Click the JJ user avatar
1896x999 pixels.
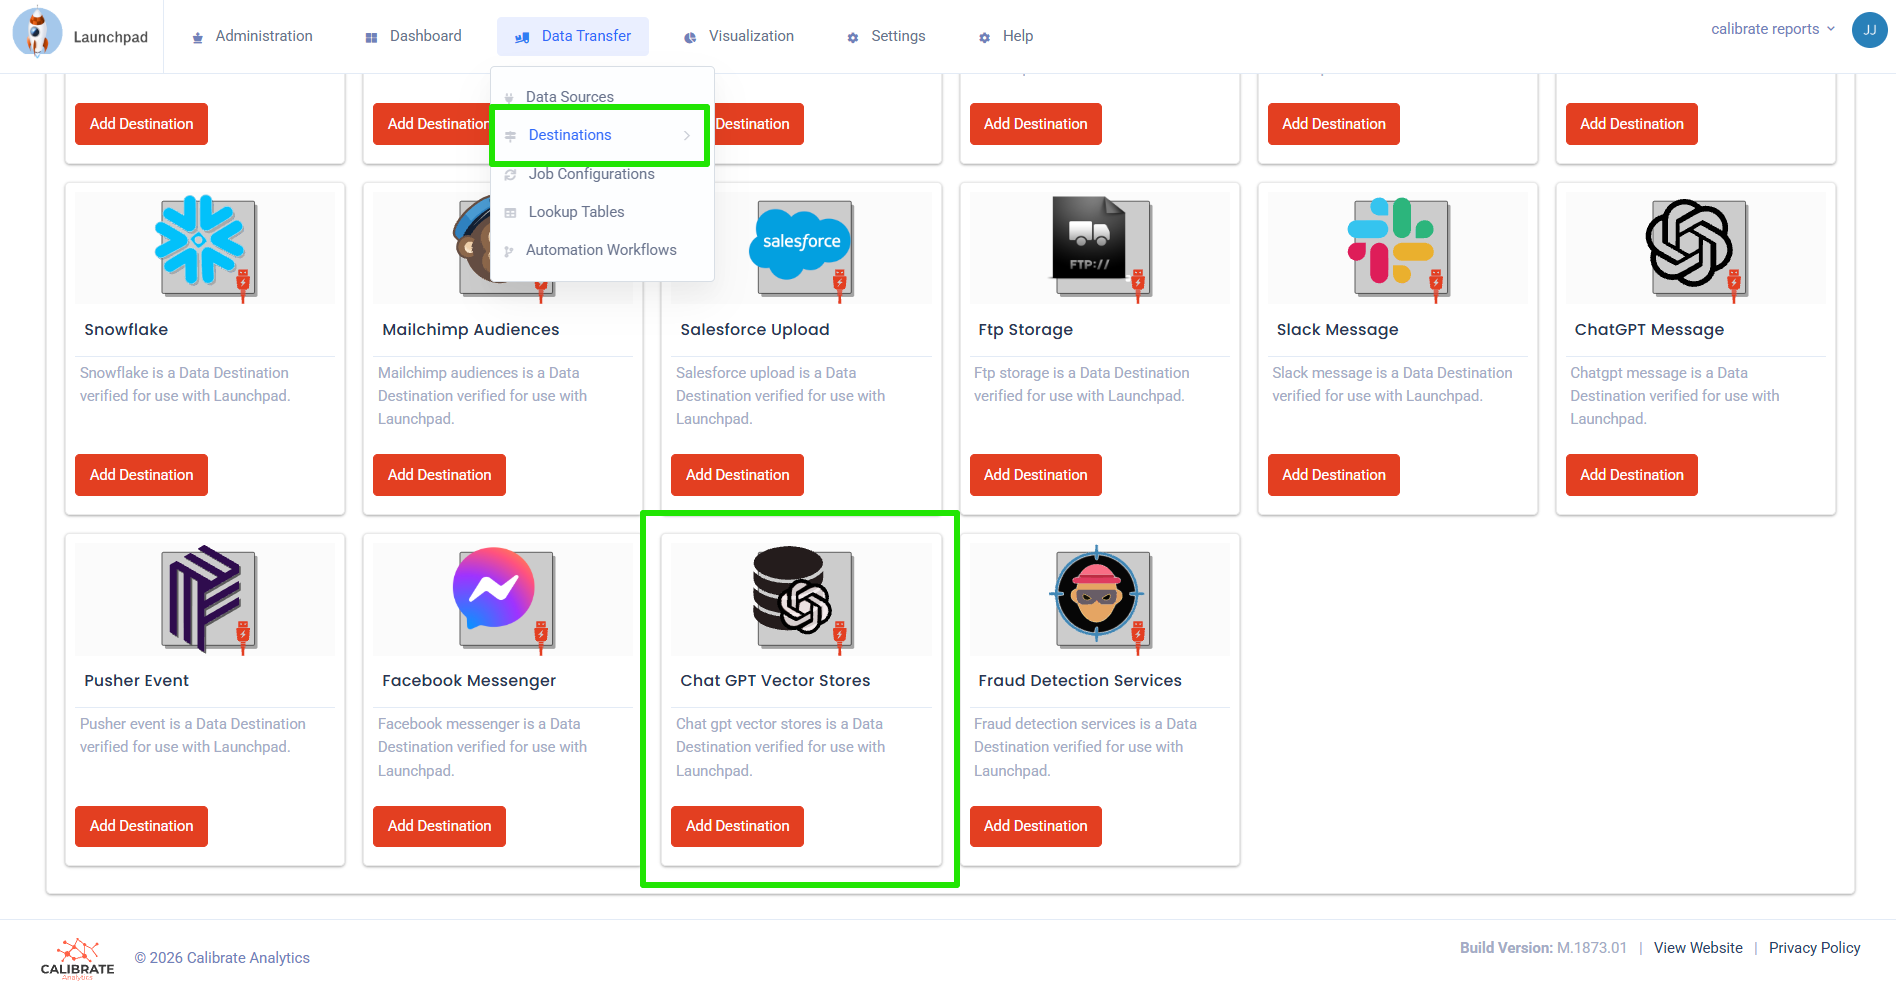point(1869,30)
